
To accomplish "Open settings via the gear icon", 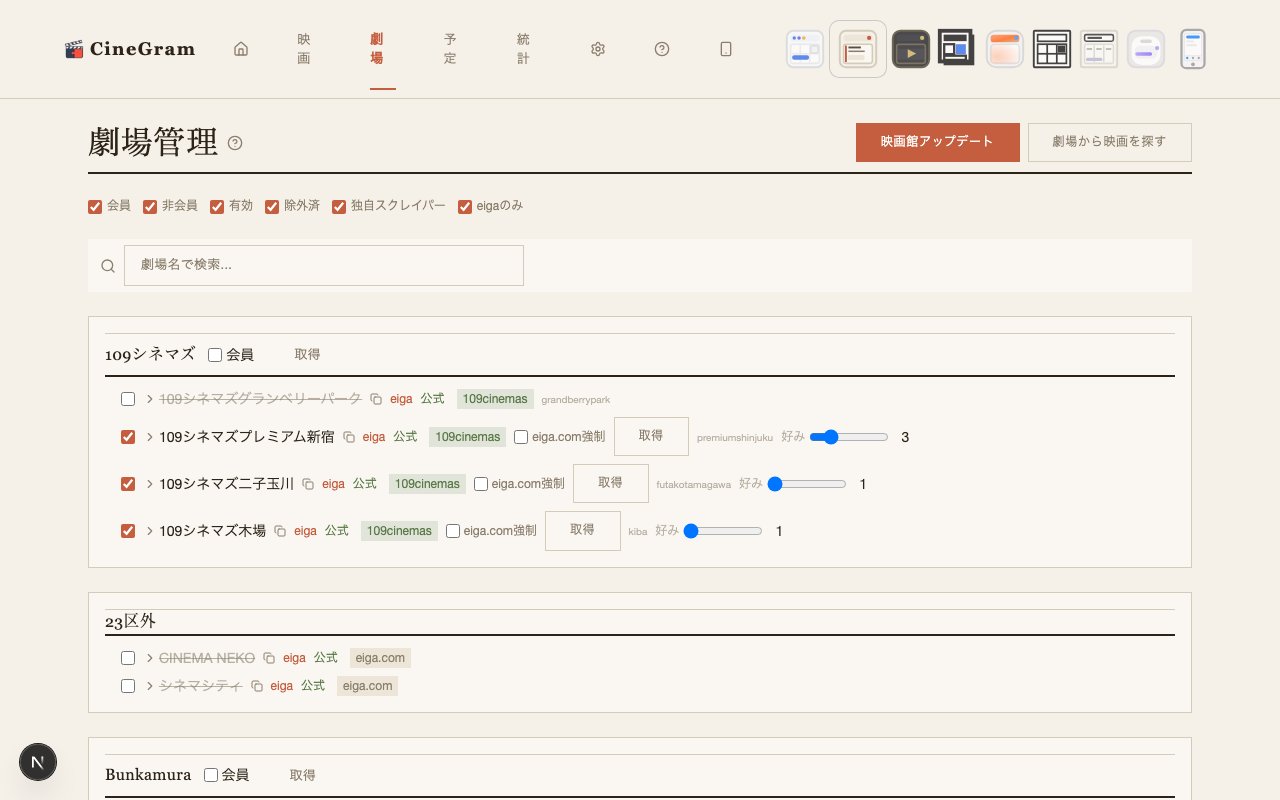I will tap(598, 49).
